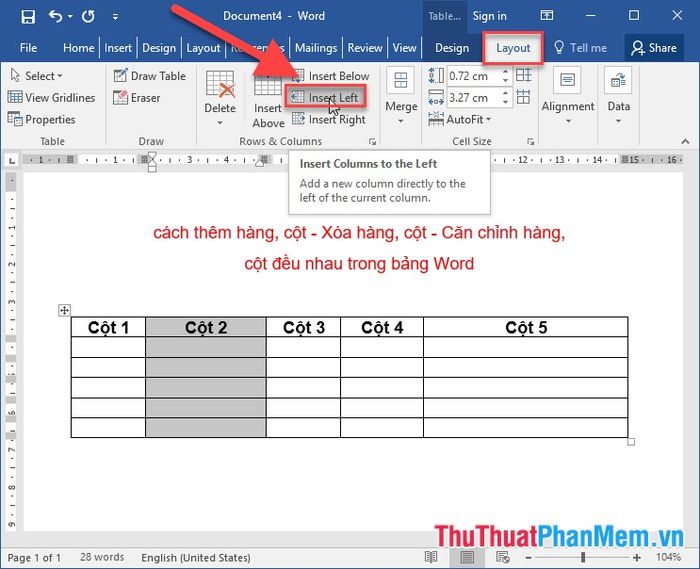Expand the Merge group dropdown
The image size is (700, 569).
[401, 97]
